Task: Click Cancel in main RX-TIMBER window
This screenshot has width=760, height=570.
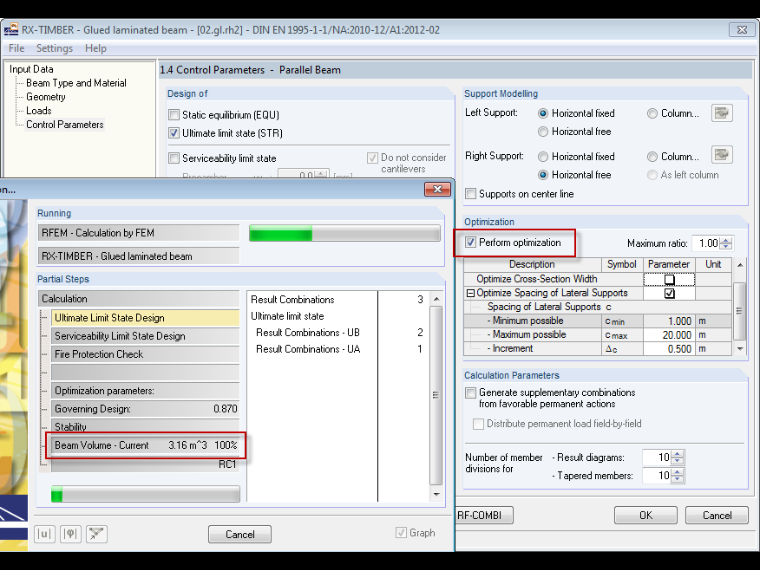Action: (717, 515)
